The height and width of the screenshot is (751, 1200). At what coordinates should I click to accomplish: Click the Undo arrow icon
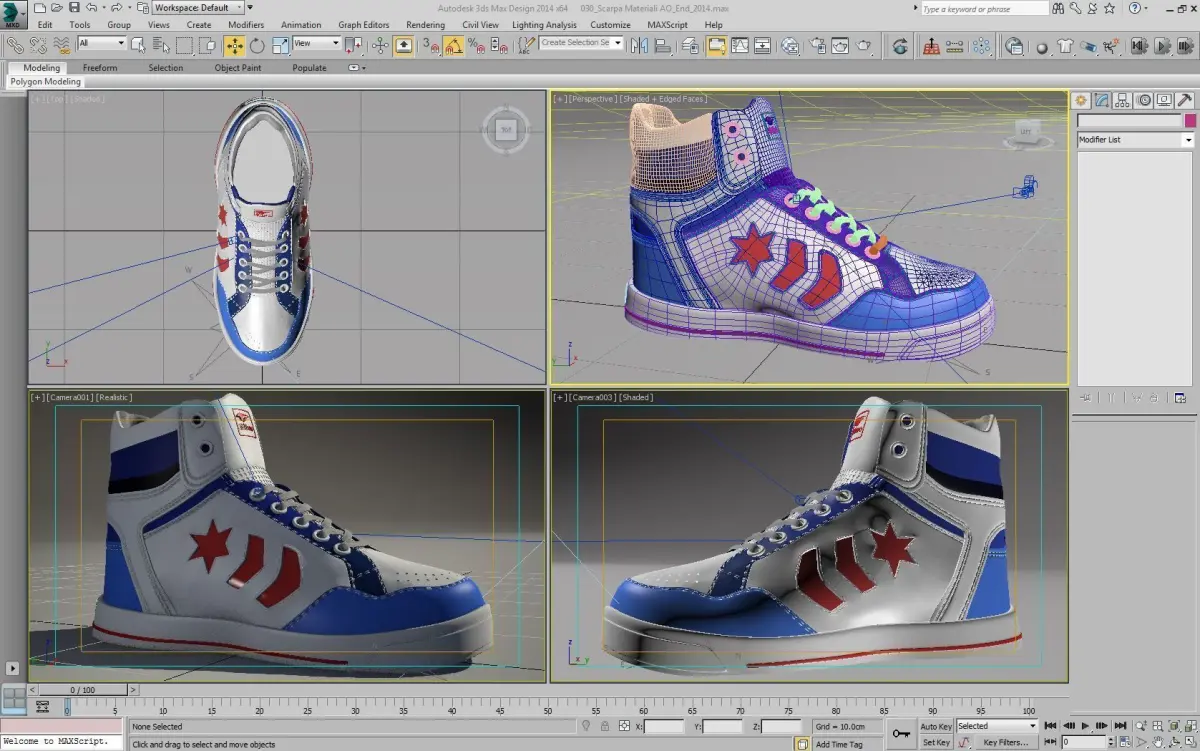point(91,7)
